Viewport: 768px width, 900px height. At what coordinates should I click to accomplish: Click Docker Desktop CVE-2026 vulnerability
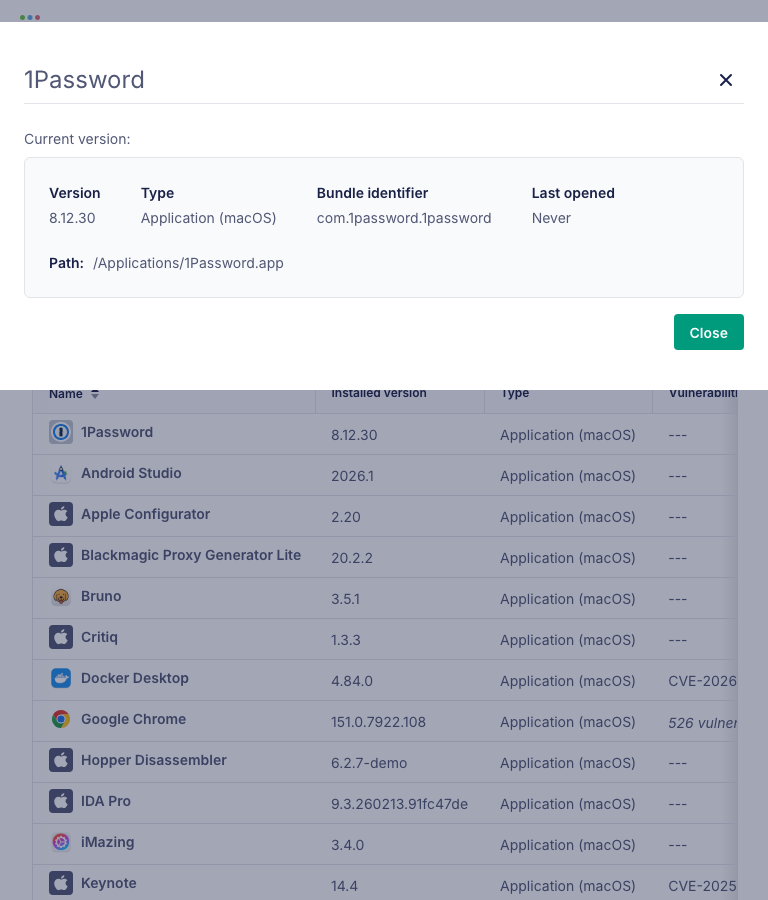pyautogui.click(x=703, y=681)
